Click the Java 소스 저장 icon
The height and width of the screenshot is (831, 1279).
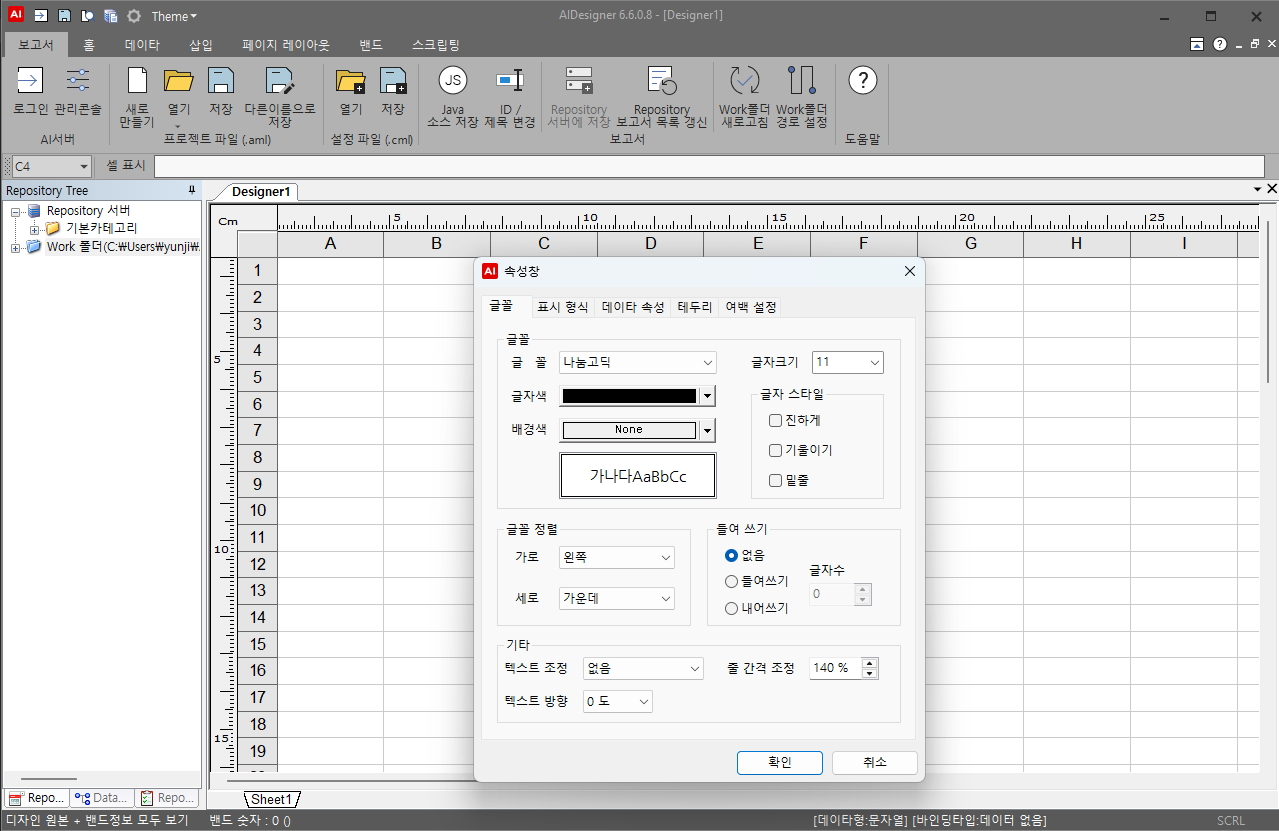click(453, 82)
